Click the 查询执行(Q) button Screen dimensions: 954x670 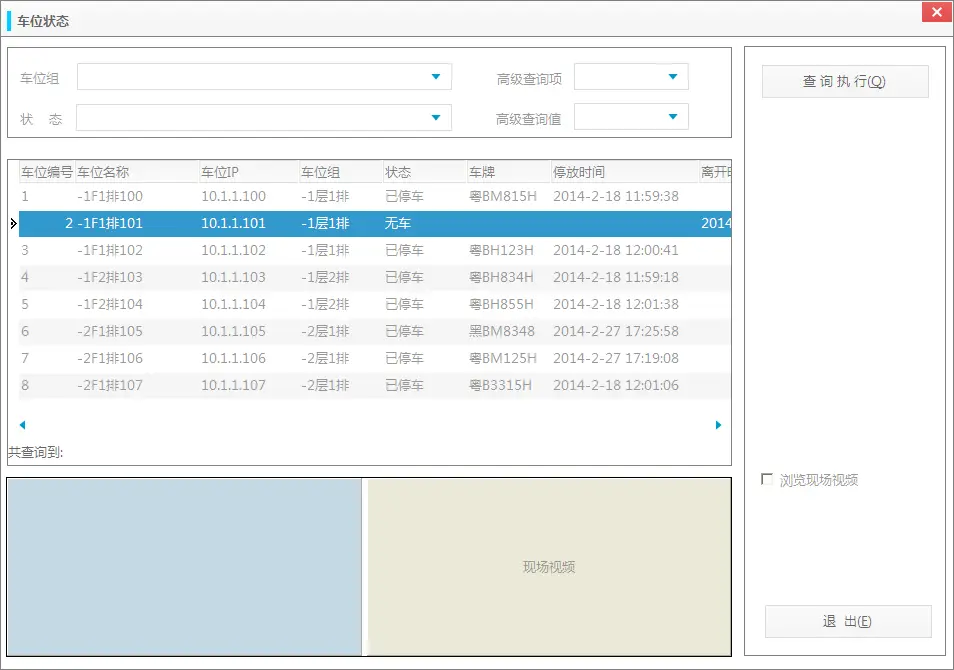tap(845, 81)
